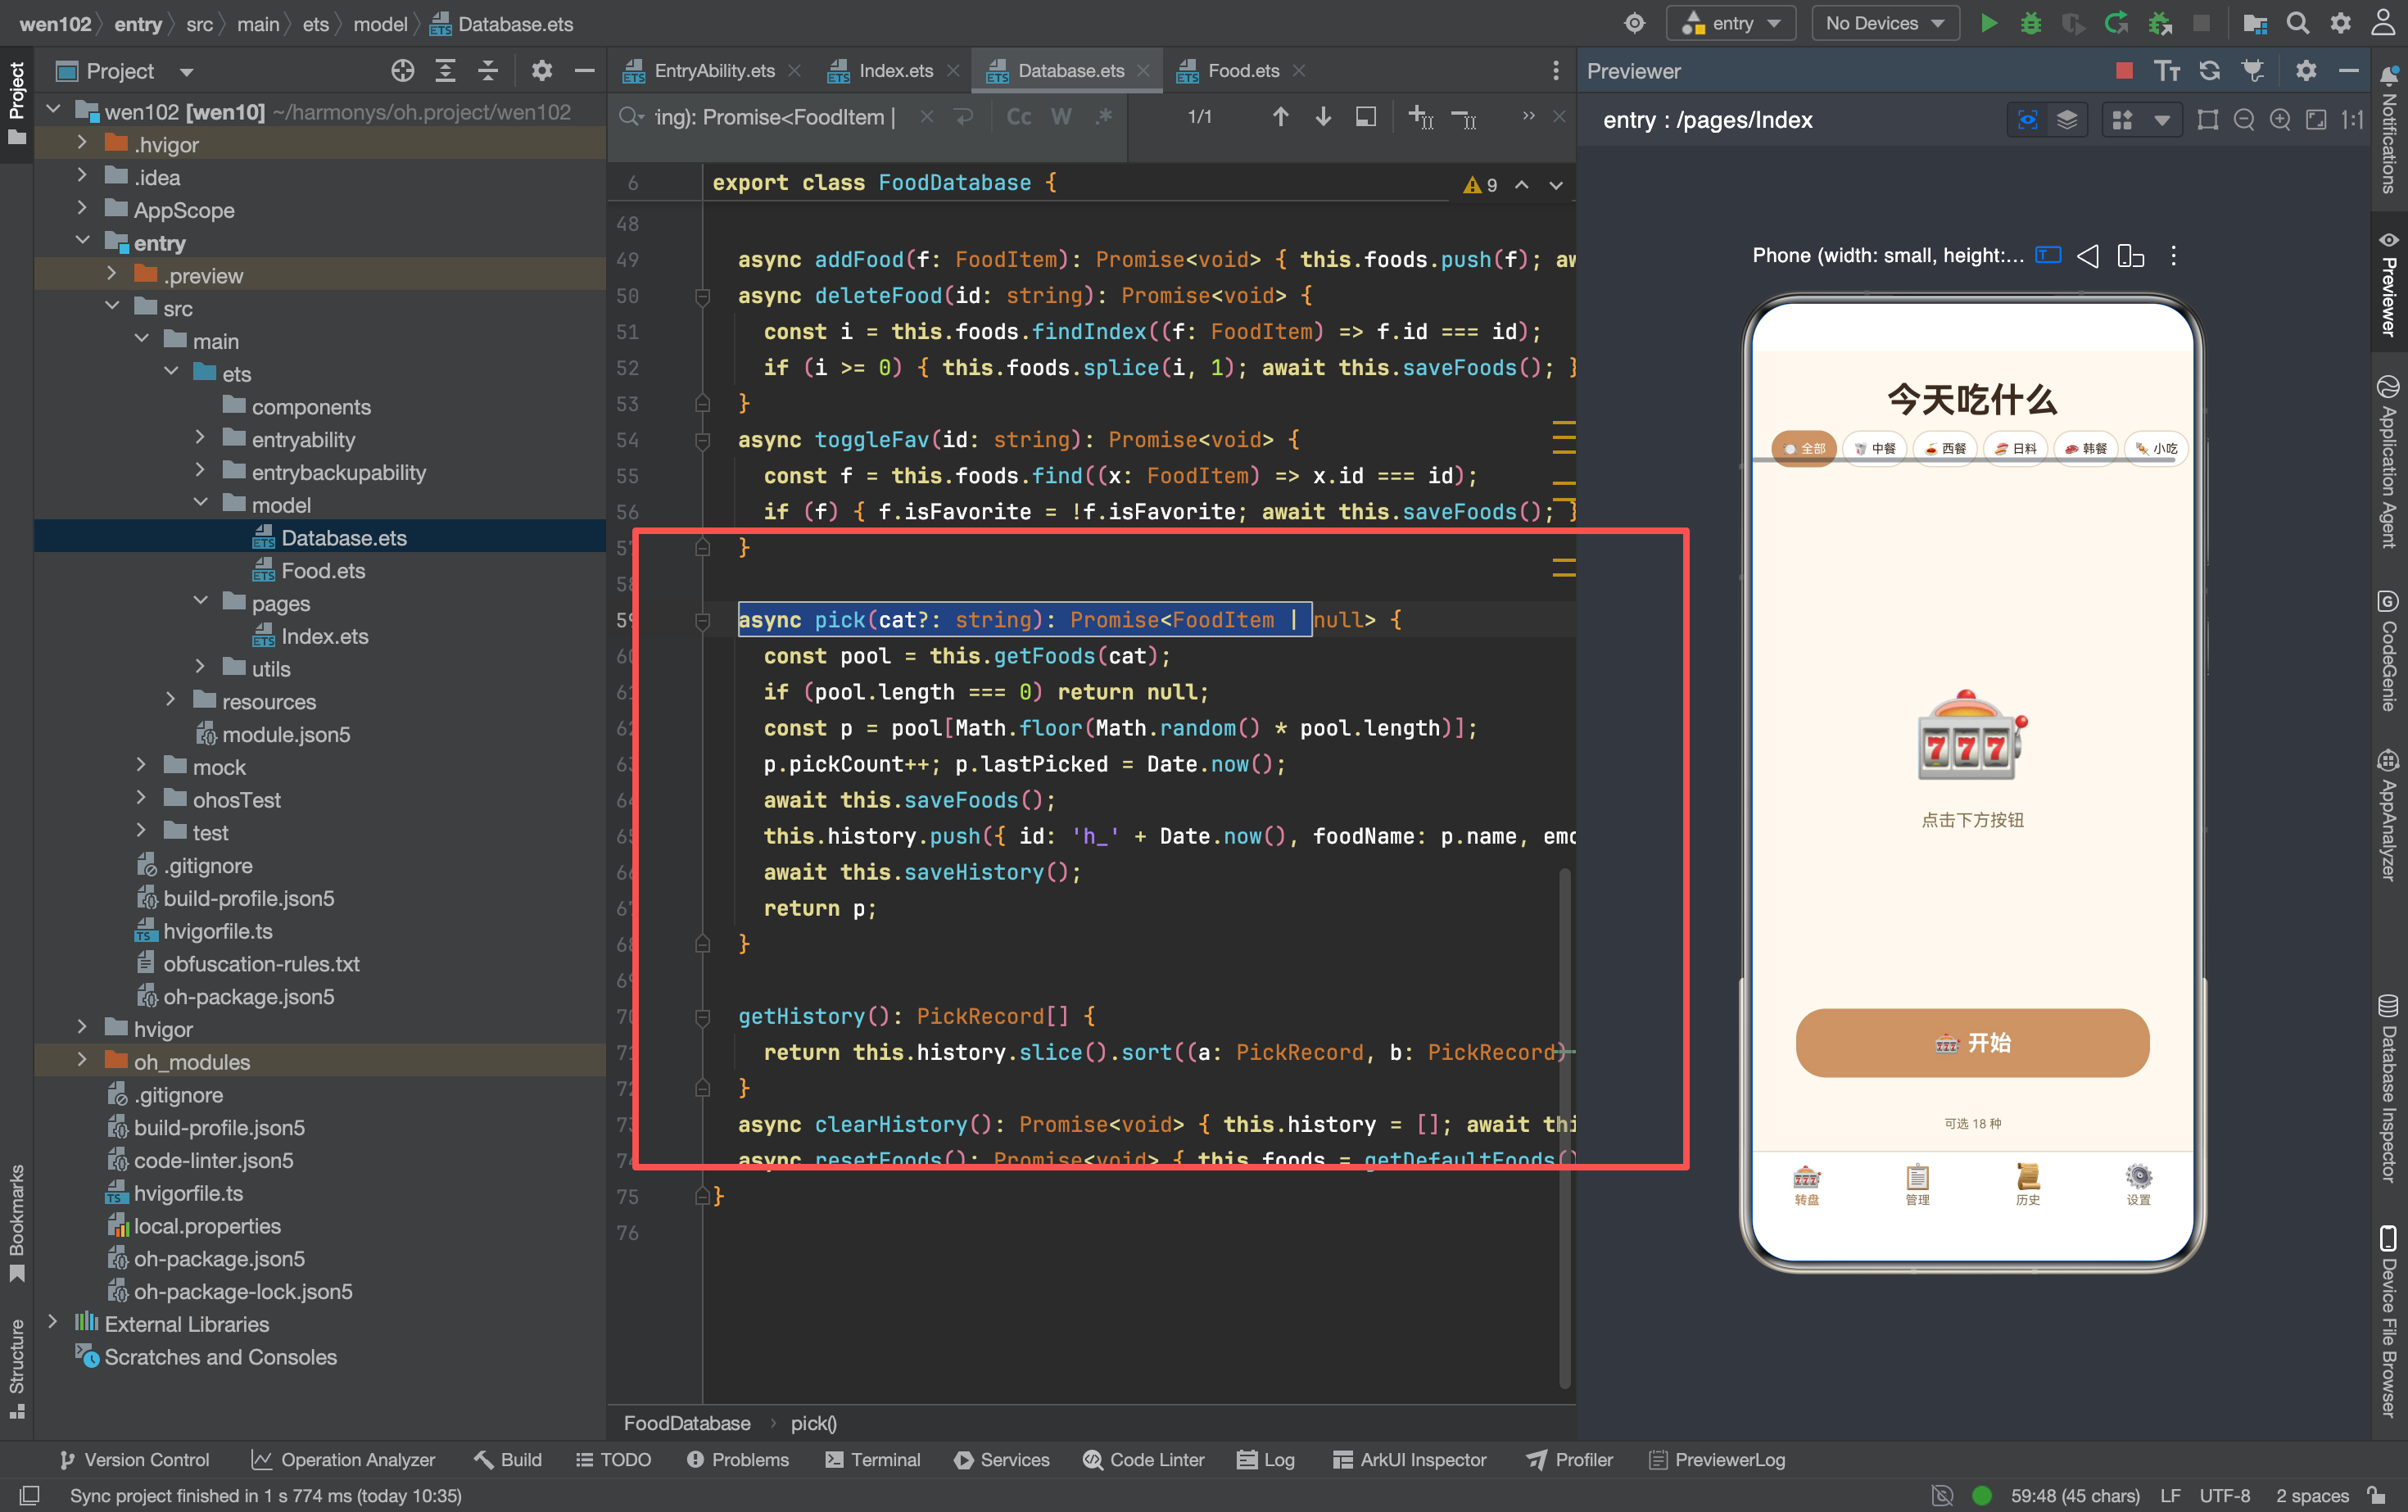The height and width of the screenshot is (1512, 2408).
Task: Expand all nodes in Project panel
Action: 446,70
